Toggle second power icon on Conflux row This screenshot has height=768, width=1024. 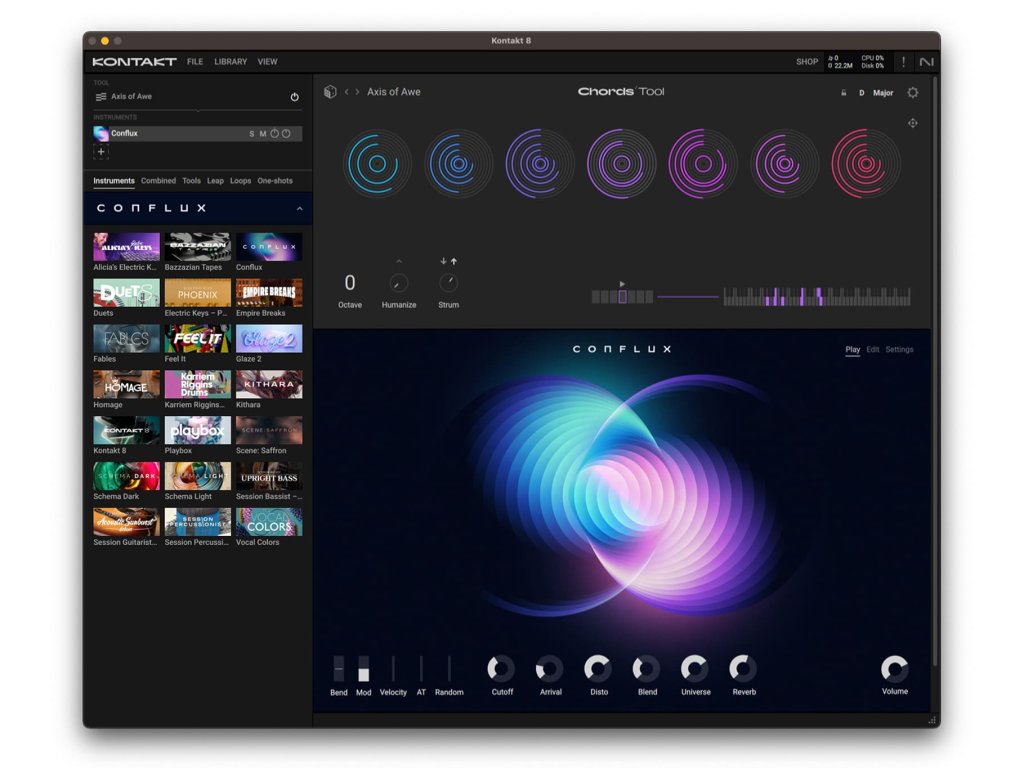(x=286, y=133)
